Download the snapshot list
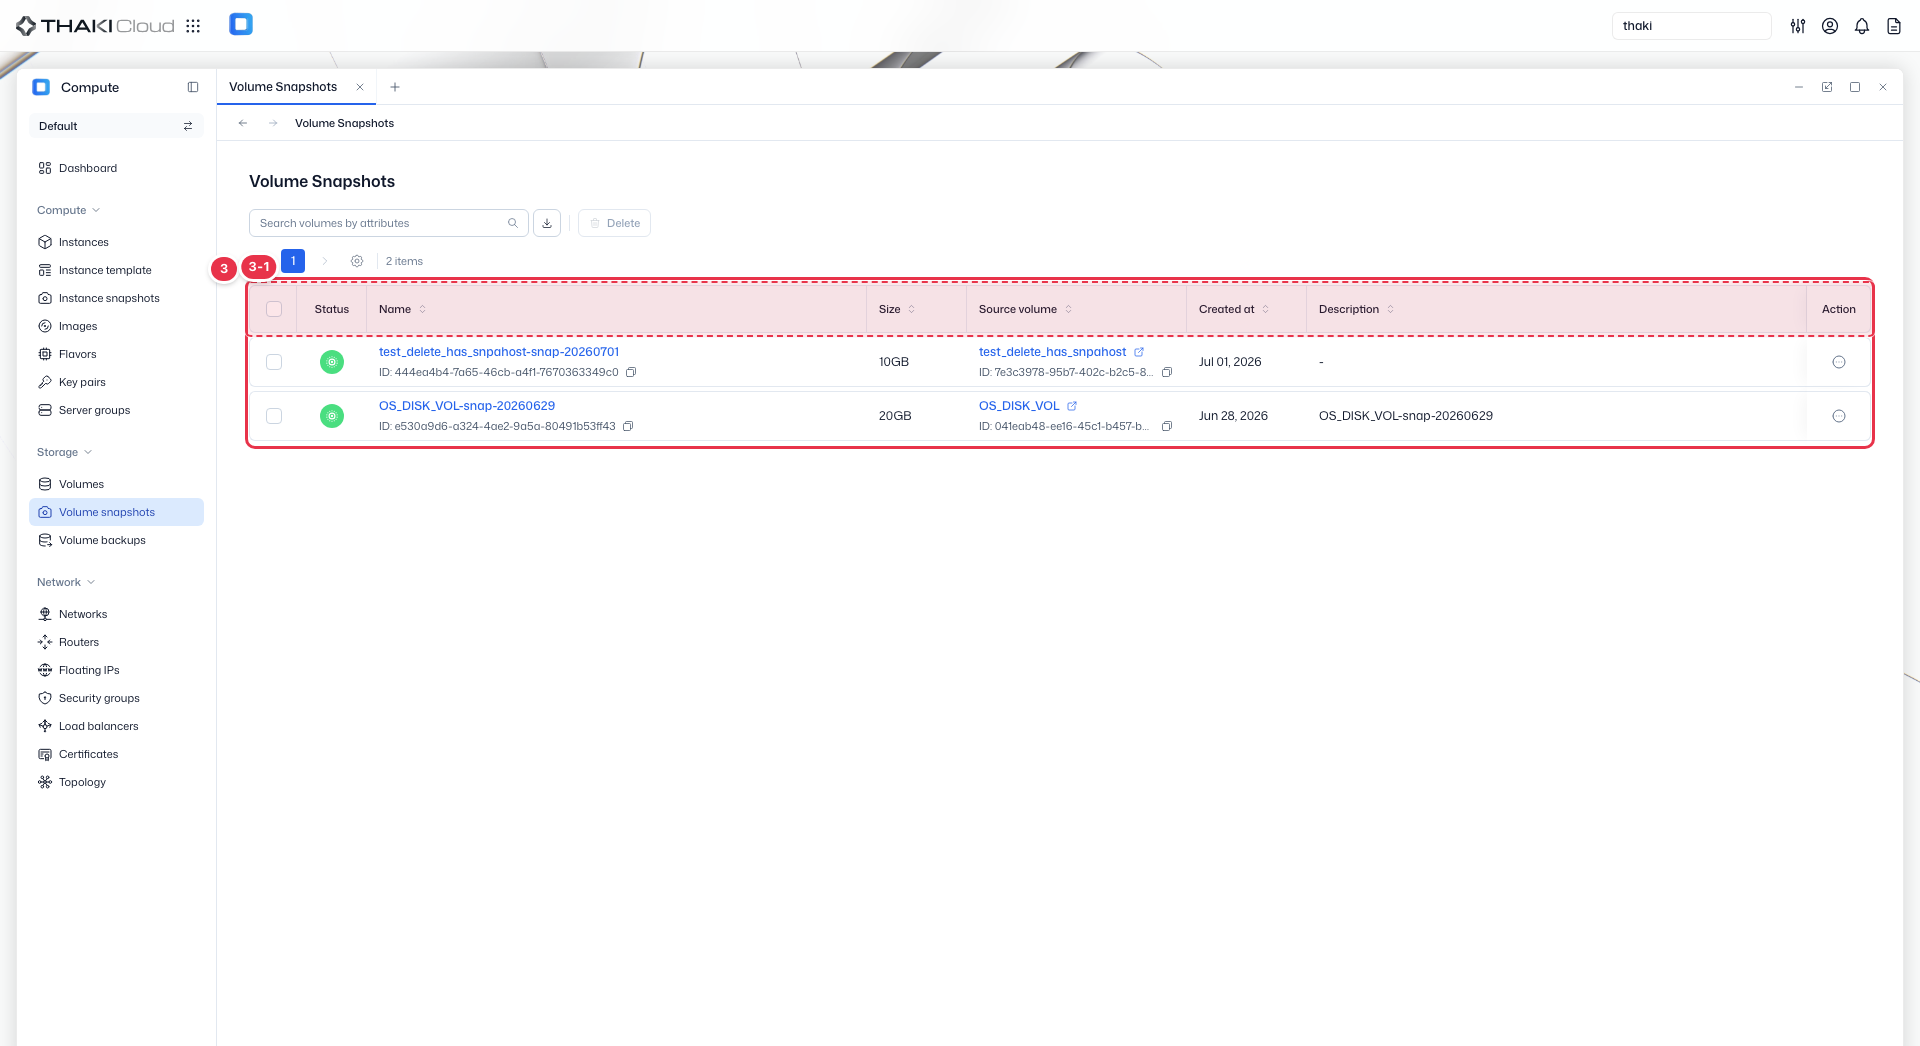Viewport: 1920px width, 1046px height. [x=547, y=223]
